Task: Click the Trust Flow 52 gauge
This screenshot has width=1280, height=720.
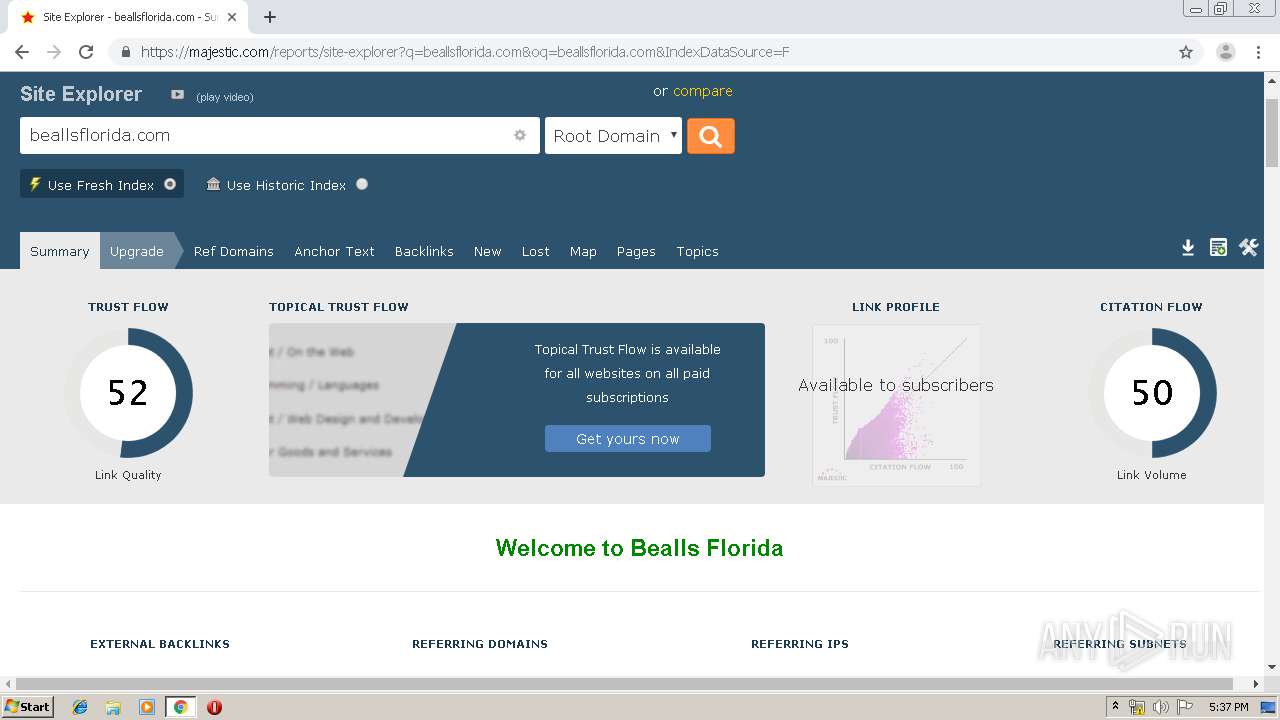Action: pos(128,393)
